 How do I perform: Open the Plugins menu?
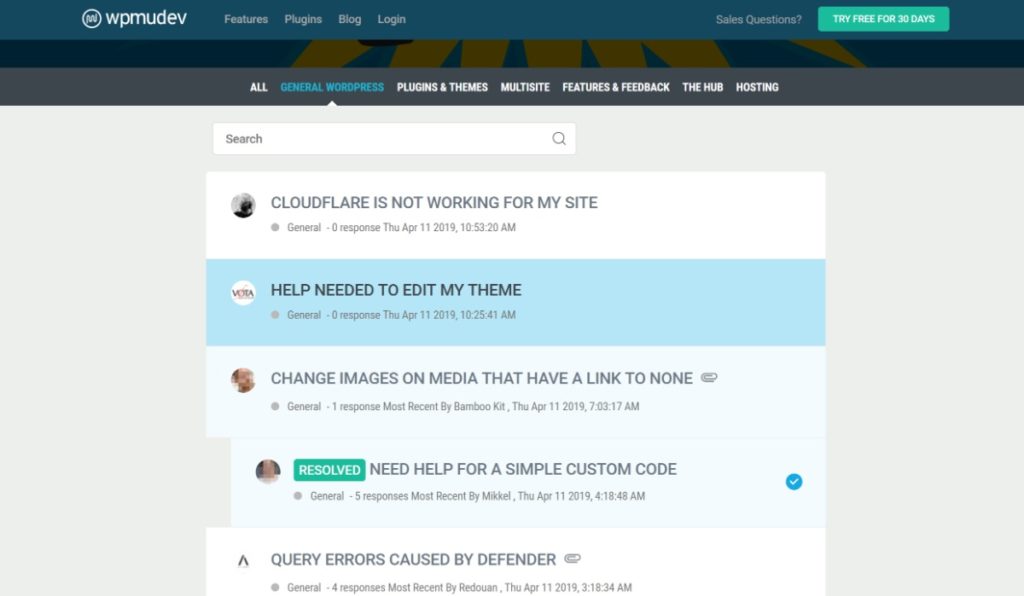tap(303, 18)
